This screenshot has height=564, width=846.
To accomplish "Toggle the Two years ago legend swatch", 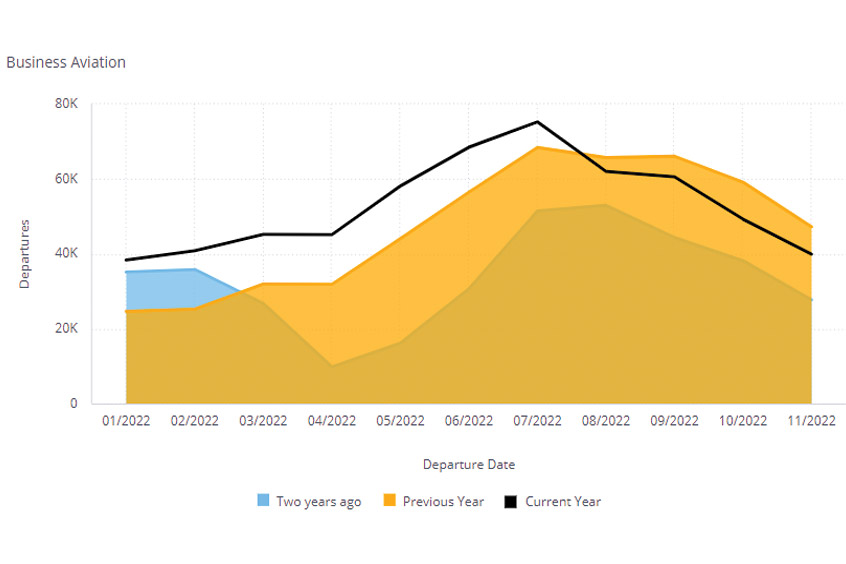I will click(264, 501).
